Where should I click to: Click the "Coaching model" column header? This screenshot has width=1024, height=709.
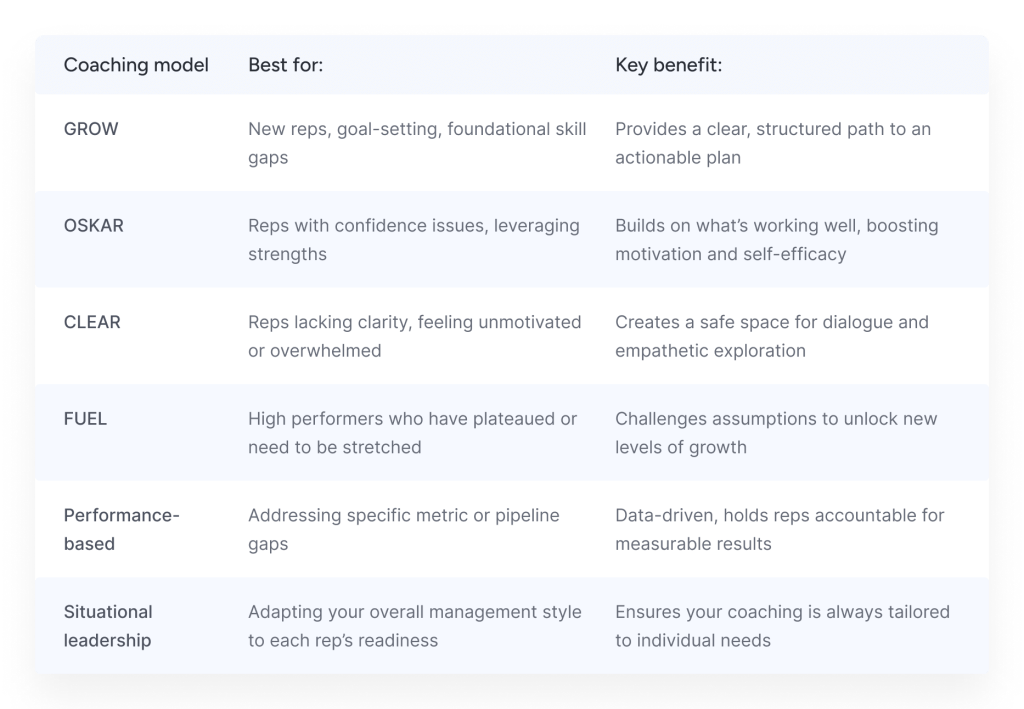[136, 66]
